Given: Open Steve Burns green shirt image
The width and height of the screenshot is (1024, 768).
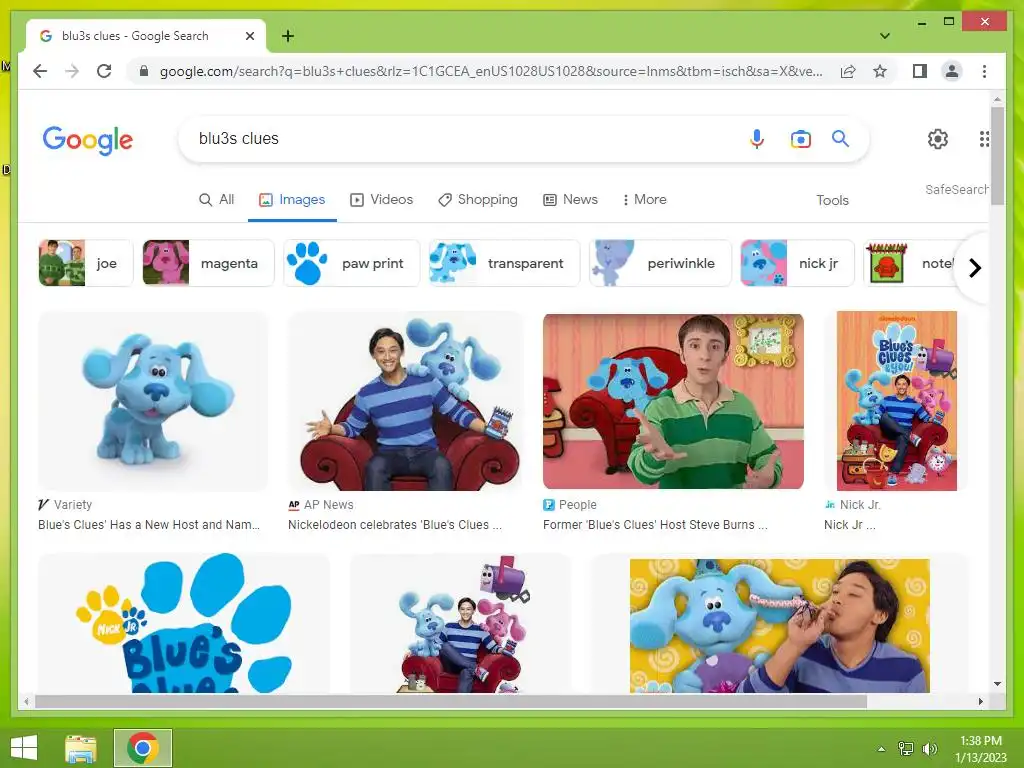Looking at the screenshot, I should pyautogui.click(x=673, y=401).
